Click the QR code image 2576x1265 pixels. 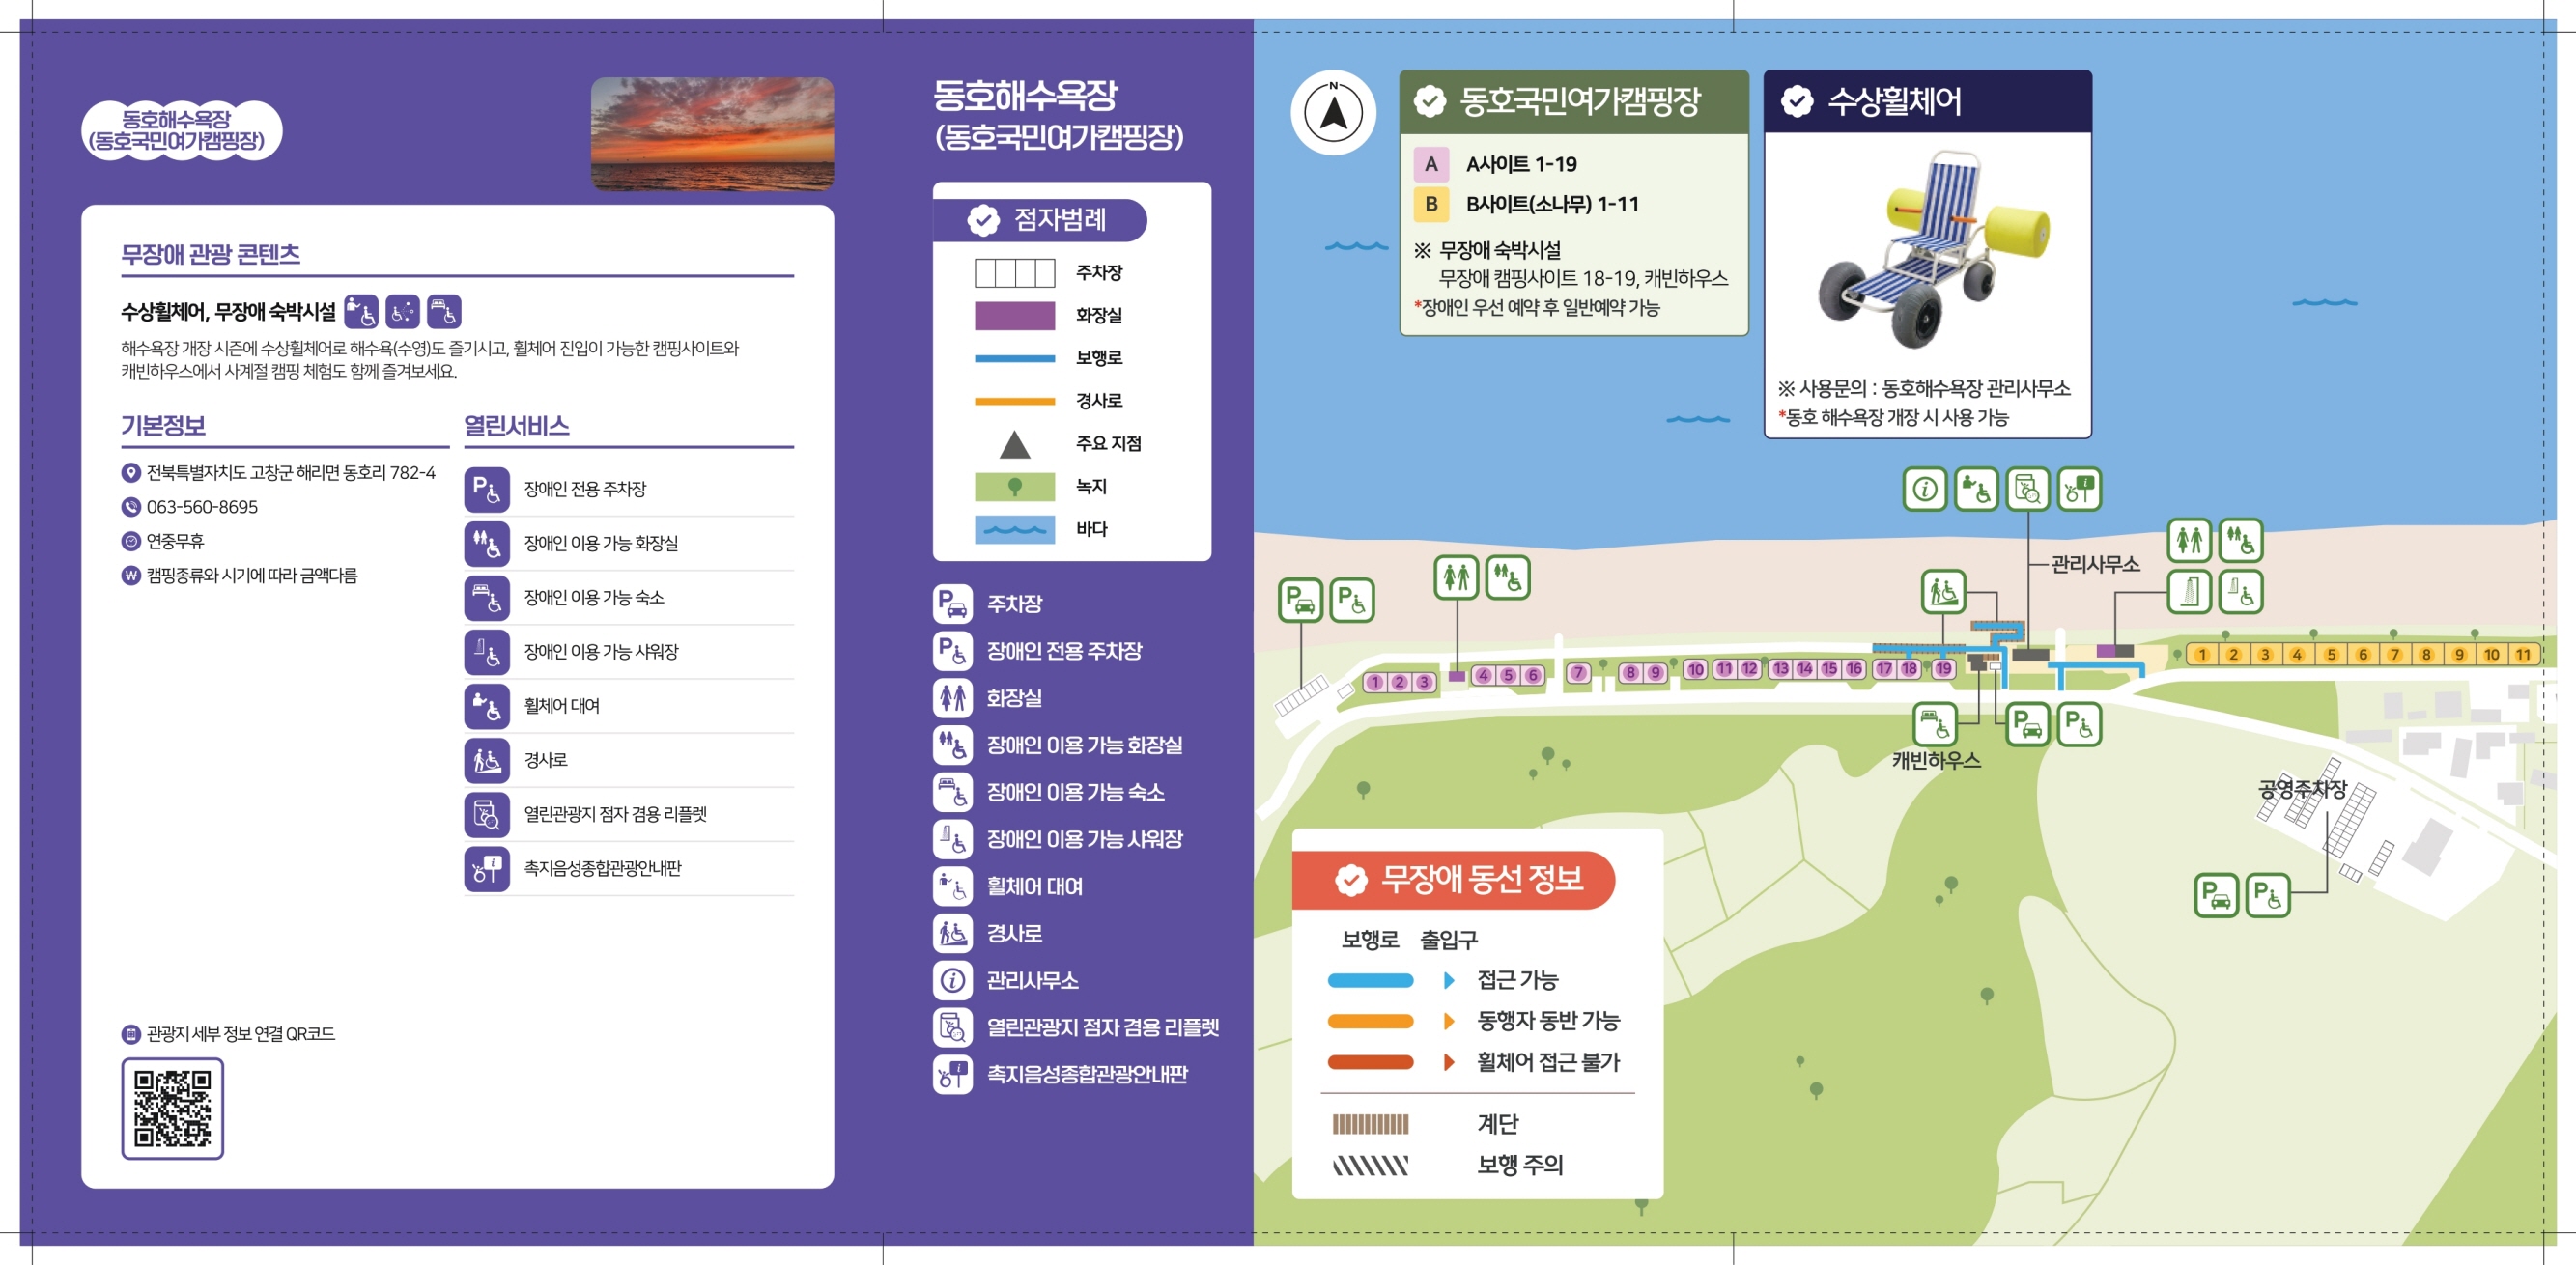tap(173, 1109)
